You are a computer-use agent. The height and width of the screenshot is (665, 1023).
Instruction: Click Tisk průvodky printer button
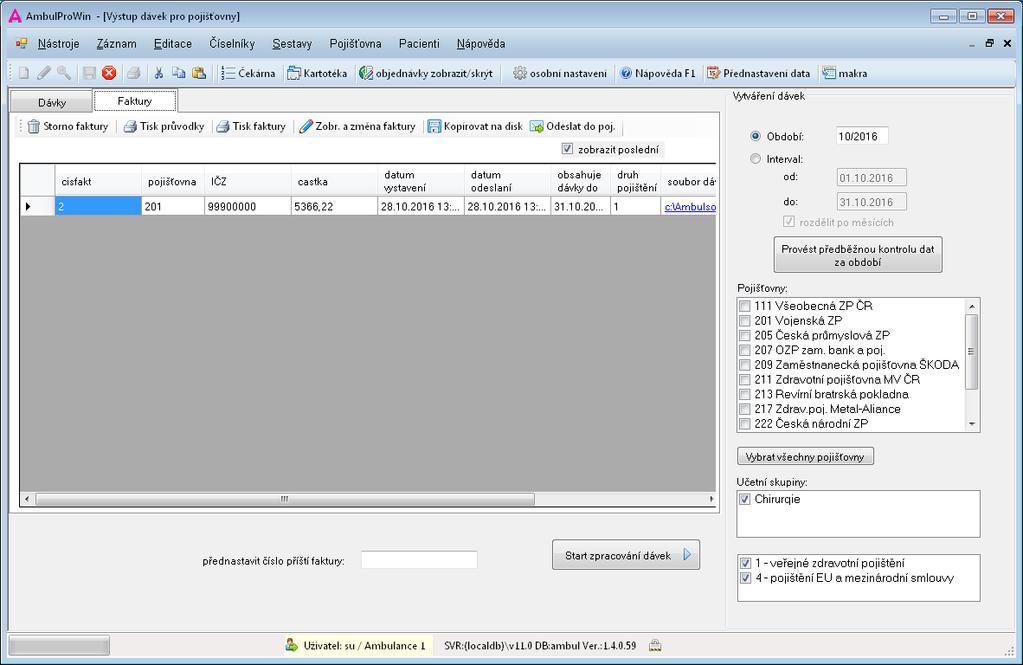(x=164, y=127)
